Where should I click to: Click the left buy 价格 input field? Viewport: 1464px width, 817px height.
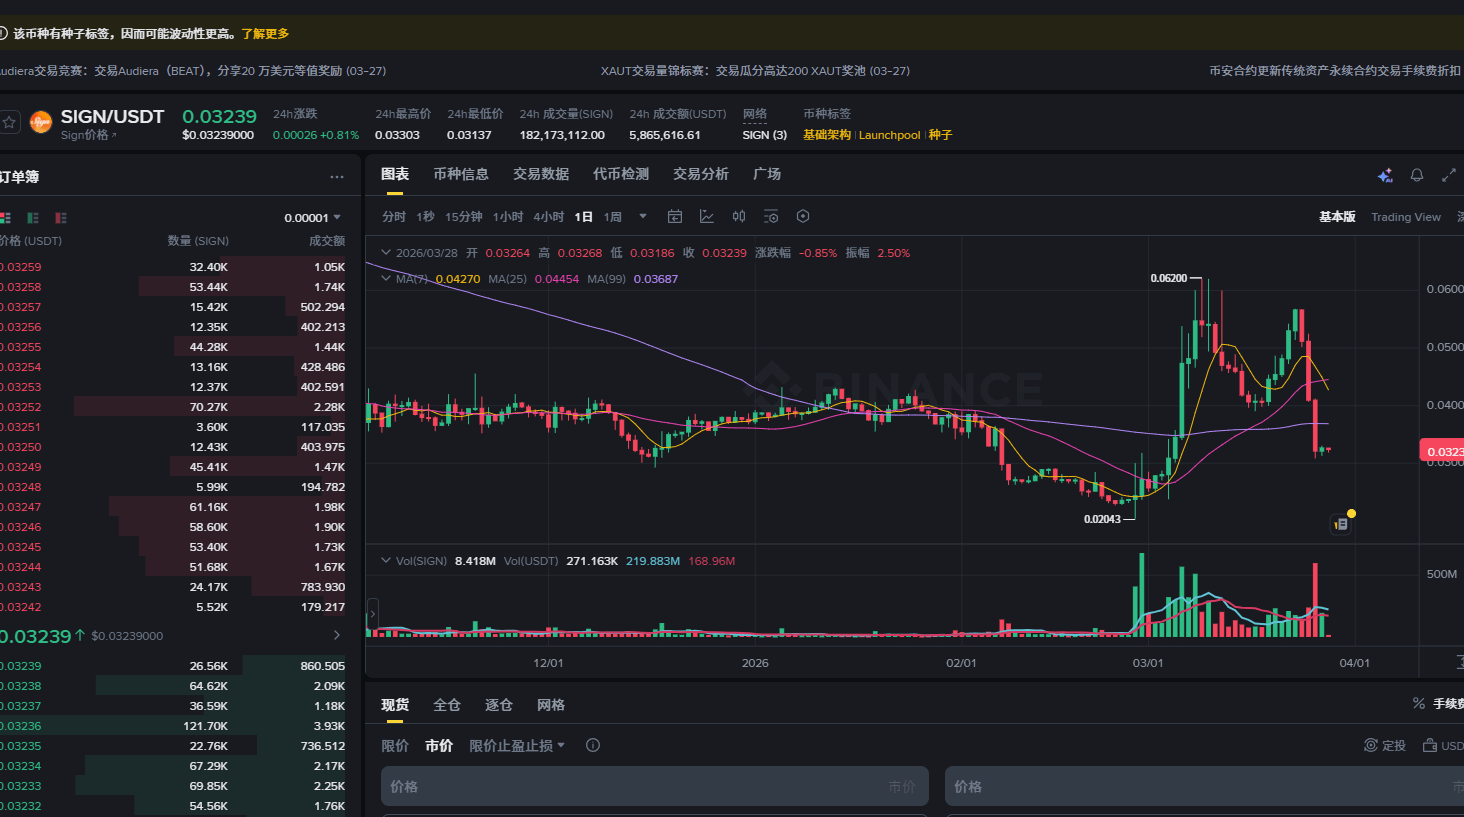coord(655,786)
